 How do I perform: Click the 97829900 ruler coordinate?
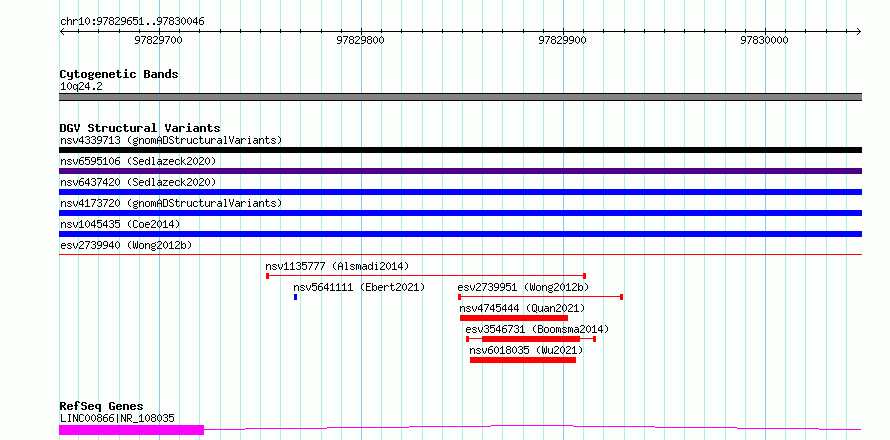coord(562,40)
